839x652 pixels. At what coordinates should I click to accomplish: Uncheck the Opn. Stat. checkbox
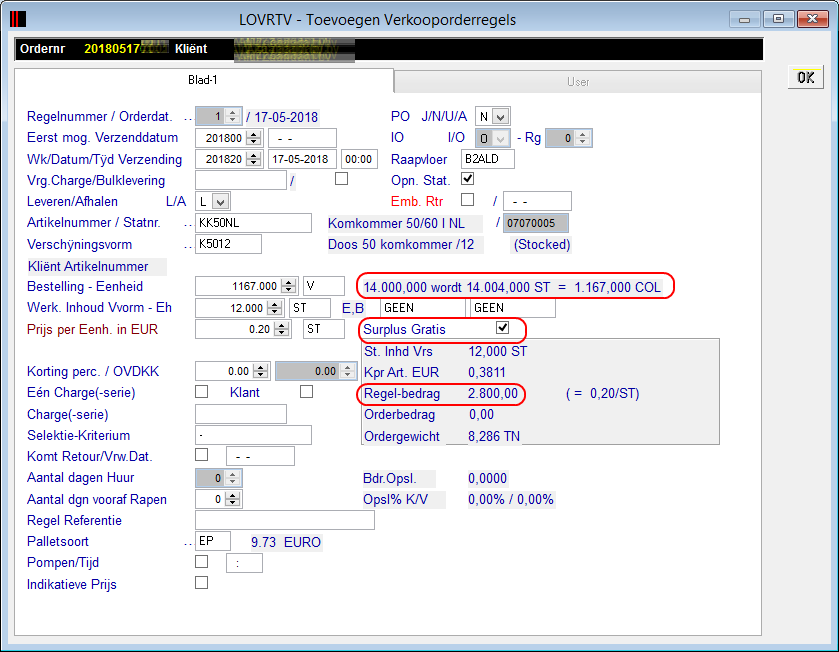click(468, 179)
